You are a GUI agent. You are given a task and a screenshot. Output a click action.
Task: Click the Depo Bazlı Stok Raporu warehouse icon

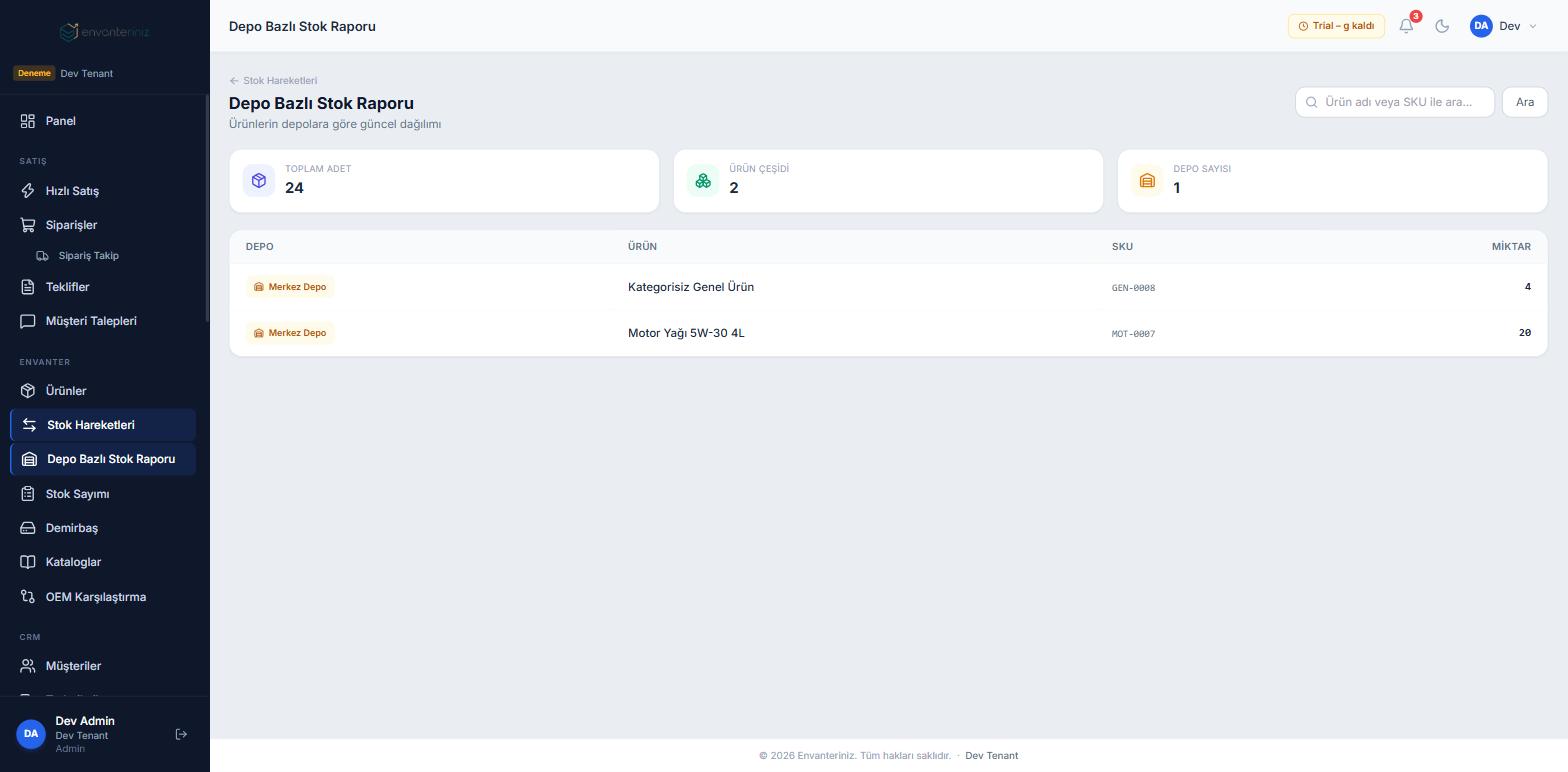click(30, 459)
